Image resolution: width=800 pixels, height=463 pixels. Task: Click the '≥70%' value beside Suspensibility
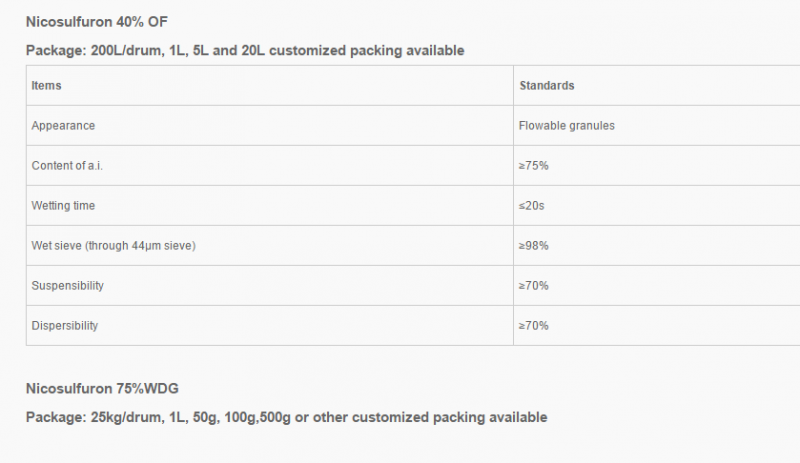534,286
